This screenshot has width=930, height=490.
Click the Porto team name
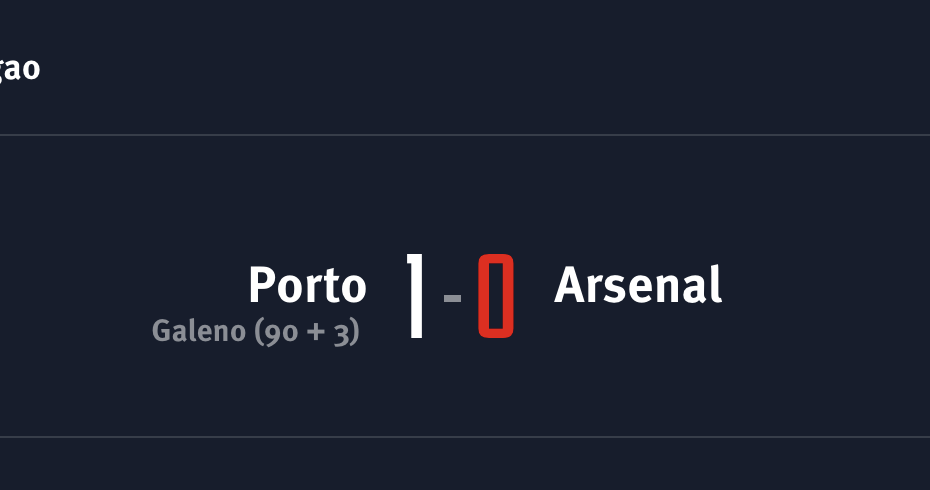pos(307,285)
